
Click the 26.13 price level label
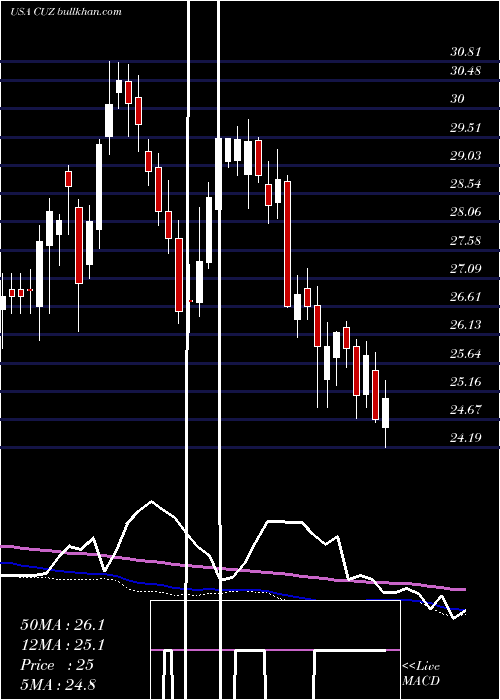tap(466, 325)
